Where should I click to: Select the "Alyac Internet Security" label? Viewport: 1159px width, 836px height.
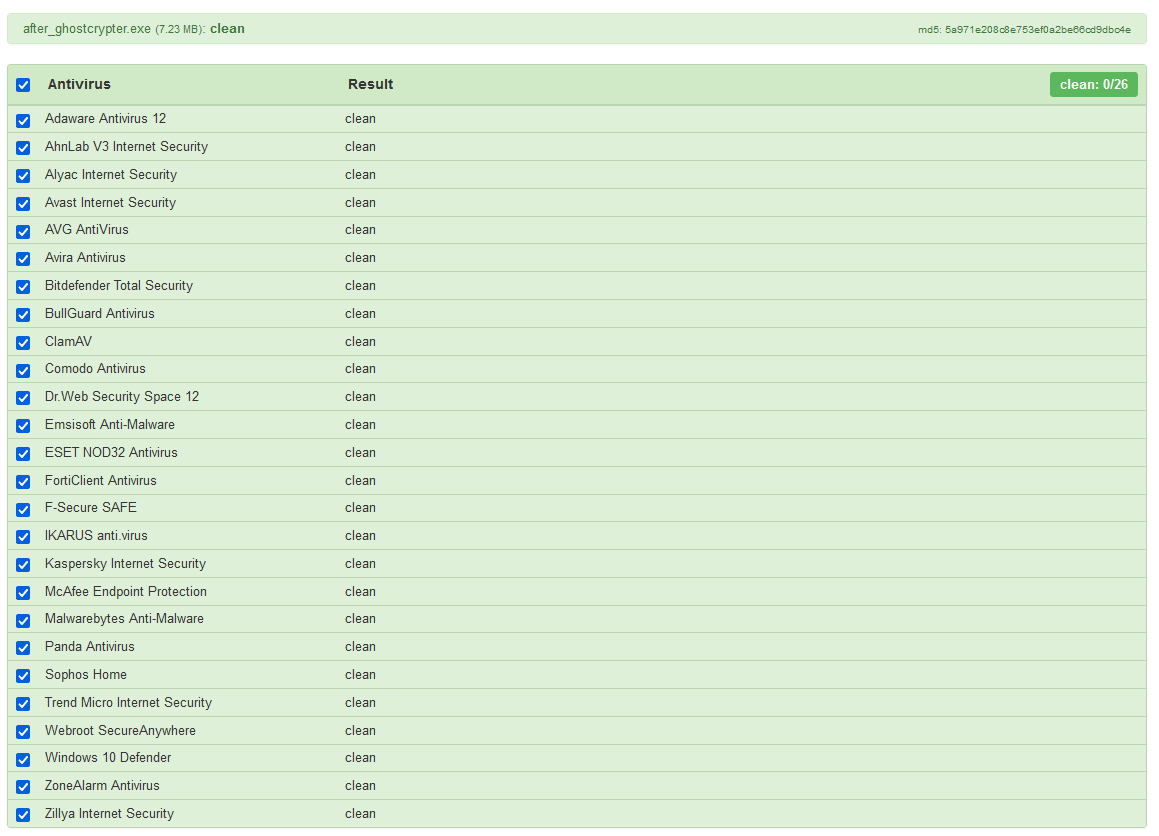111,174
